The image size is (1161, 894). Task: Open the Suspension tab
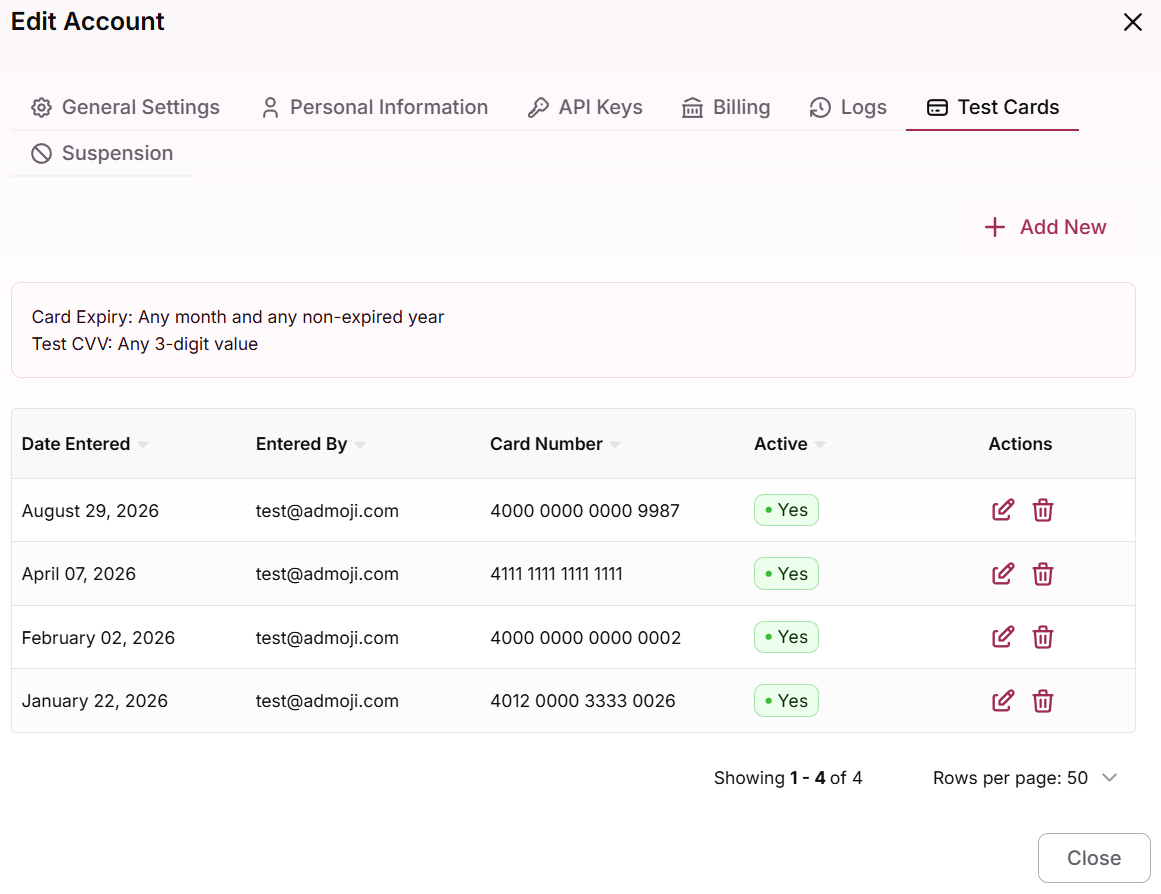[101, 153]
